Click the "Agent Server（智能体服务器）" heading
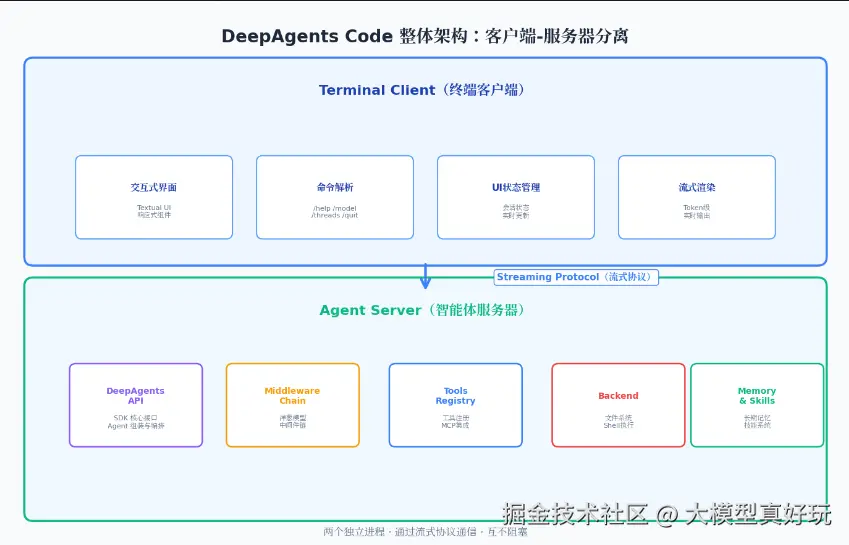Image resolution: width=849 pixels, height=545 pixels. coord(422,310)
